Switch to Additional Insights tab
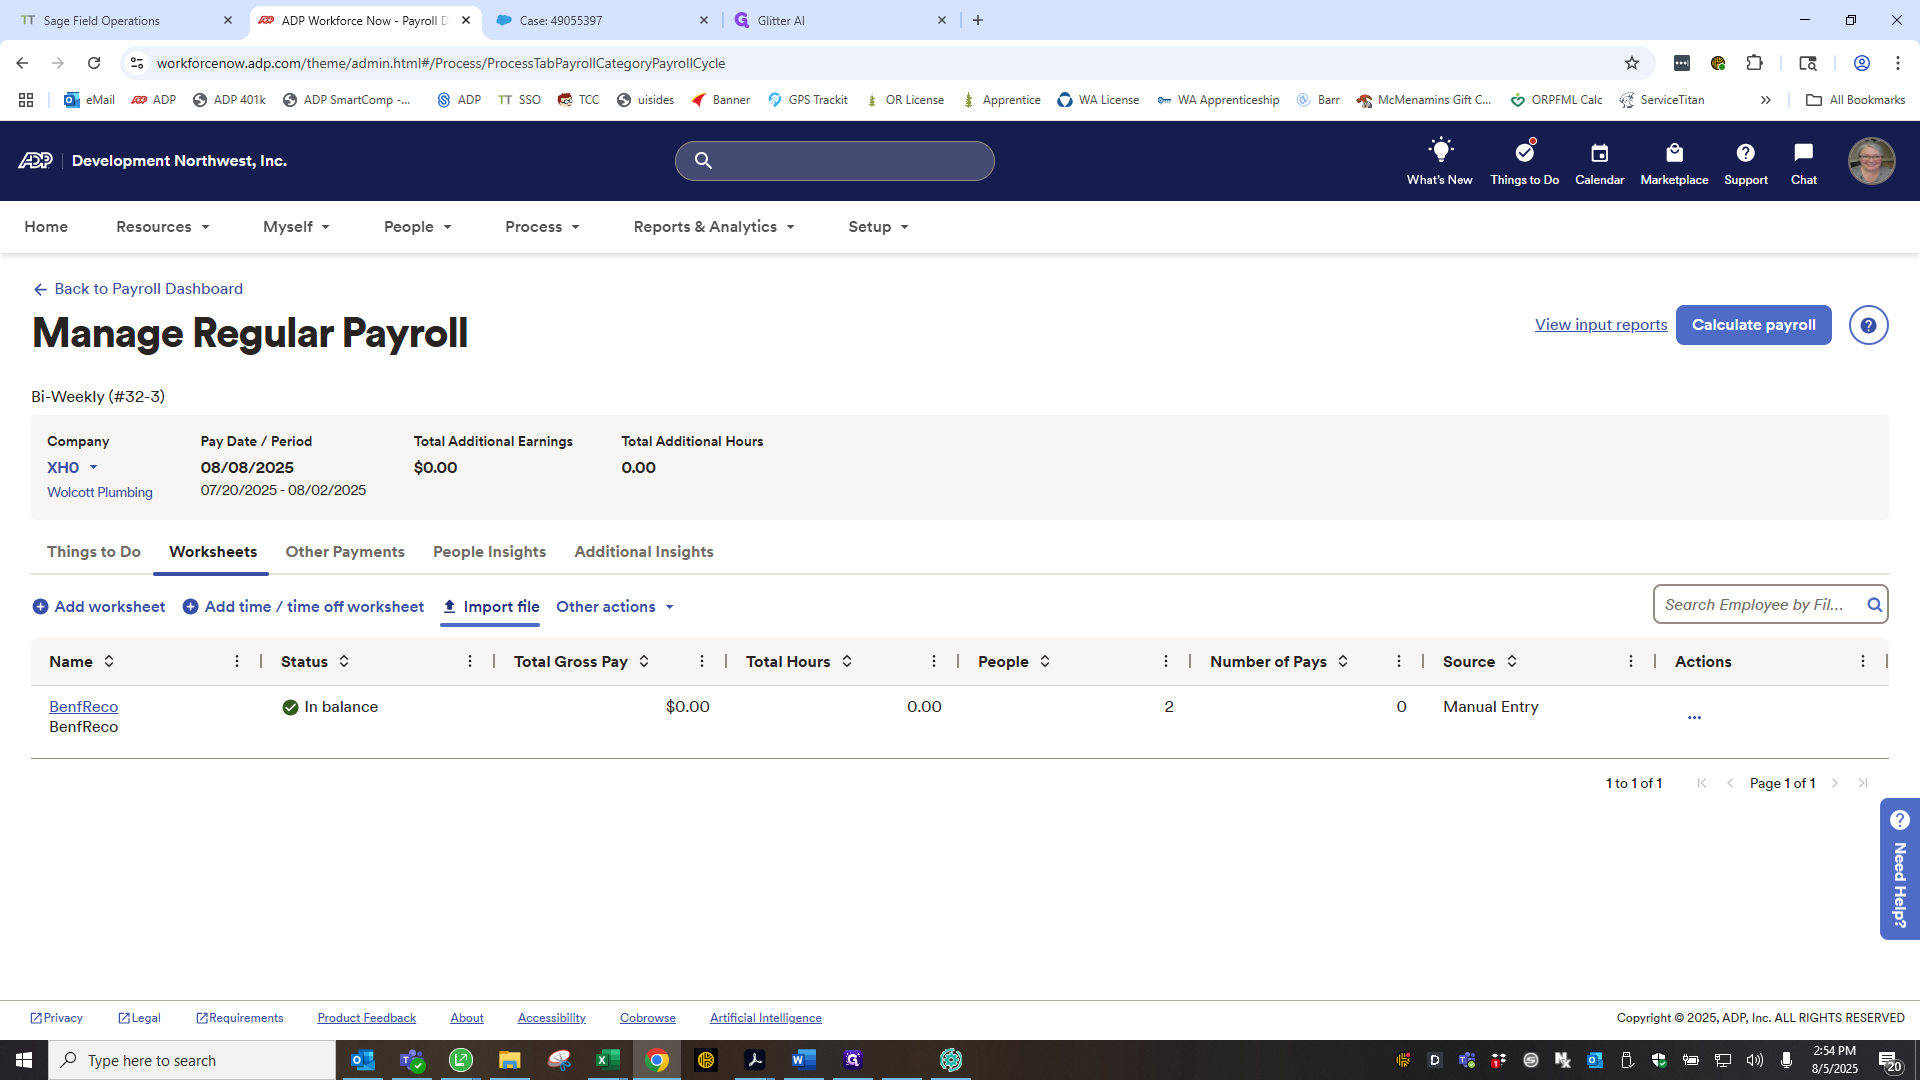Screen dimensions: 1920x1080 [644, 552]
